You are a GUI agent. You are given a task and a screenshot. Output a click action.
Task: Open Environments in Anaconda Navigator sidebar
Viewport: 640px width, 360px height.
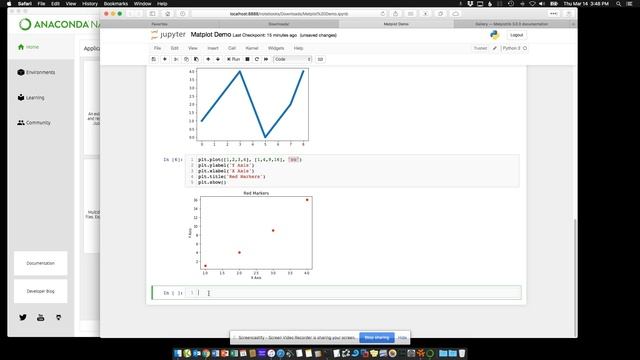click(36, 72)
